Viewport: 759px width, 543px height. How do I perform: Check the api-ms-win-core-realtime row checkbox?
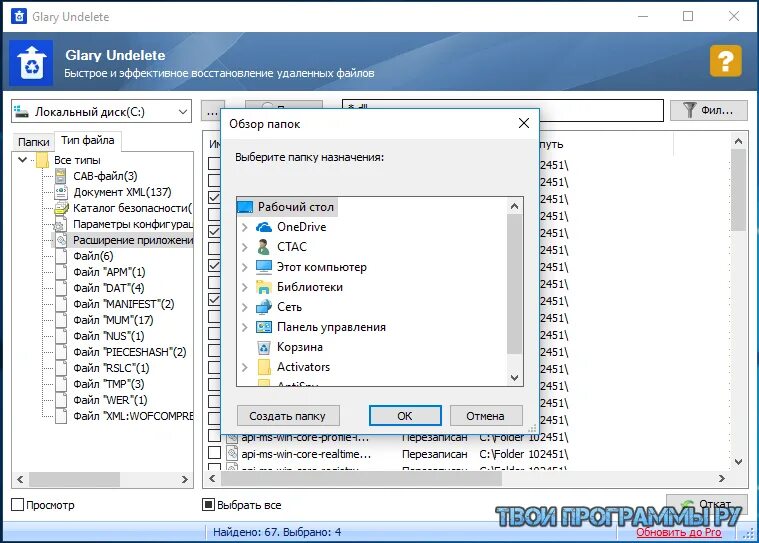pos(214,453)
